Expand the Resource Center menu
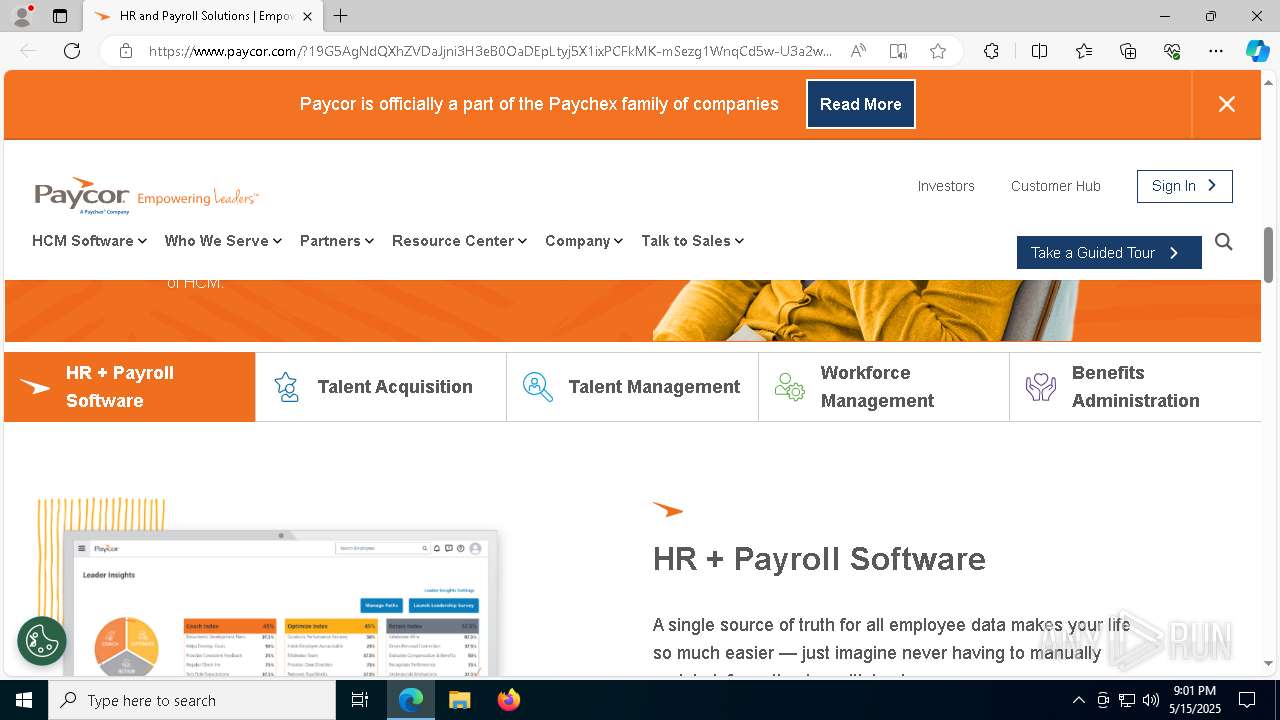The width and height of the screenshot is (1280, 720). [x=459, y=241]
